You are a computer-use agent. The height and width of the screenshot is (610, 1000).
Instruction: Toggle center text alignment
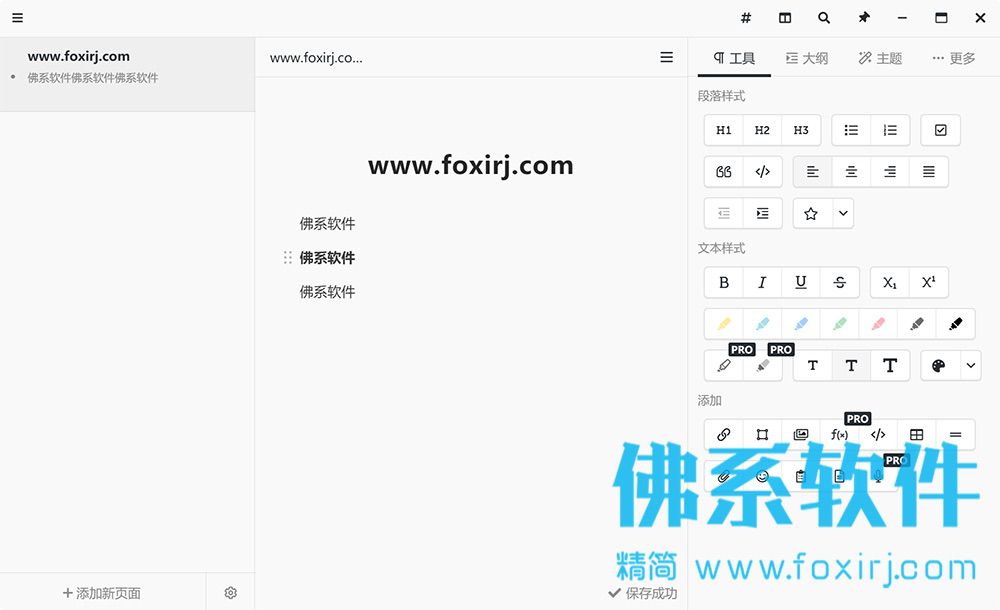pos(851,172)
